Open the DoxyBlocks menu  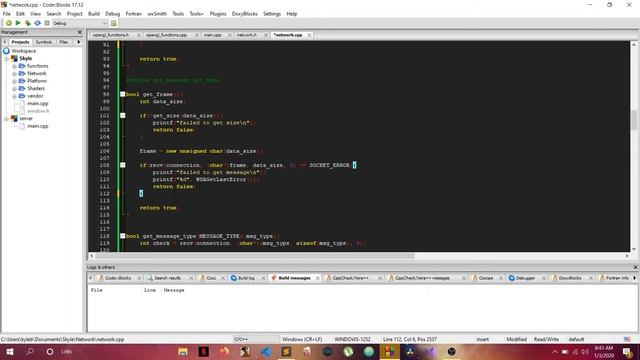click(244, 13)
